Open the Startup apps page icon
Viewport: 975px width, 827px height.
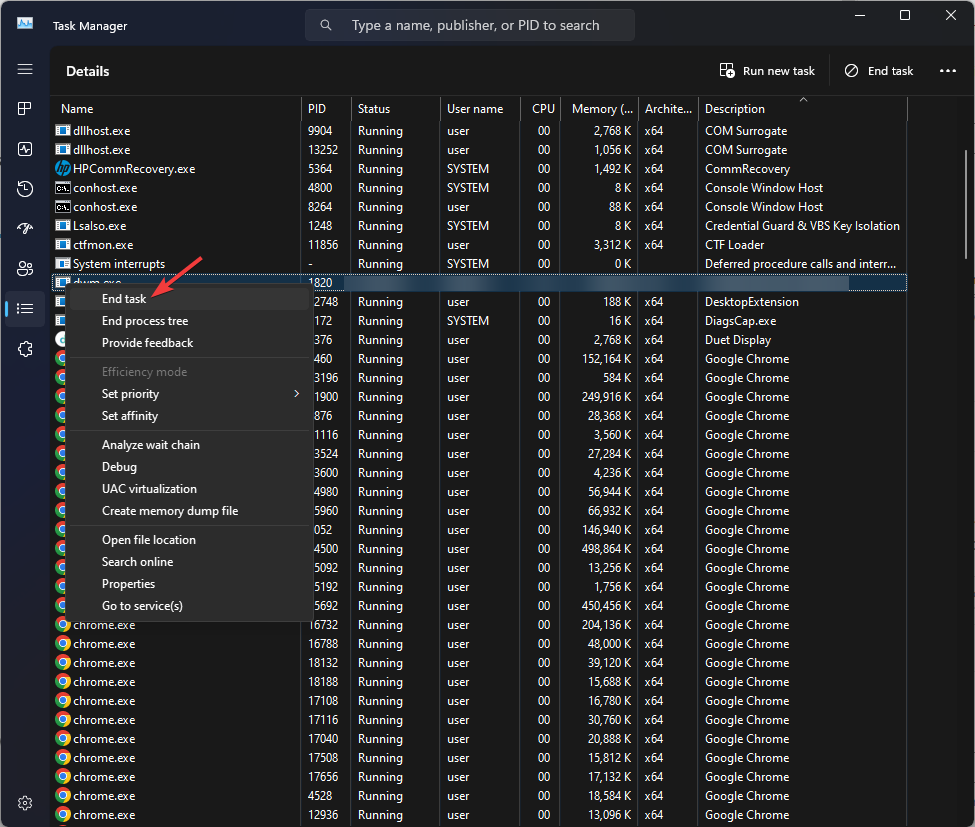click(25, 228)
